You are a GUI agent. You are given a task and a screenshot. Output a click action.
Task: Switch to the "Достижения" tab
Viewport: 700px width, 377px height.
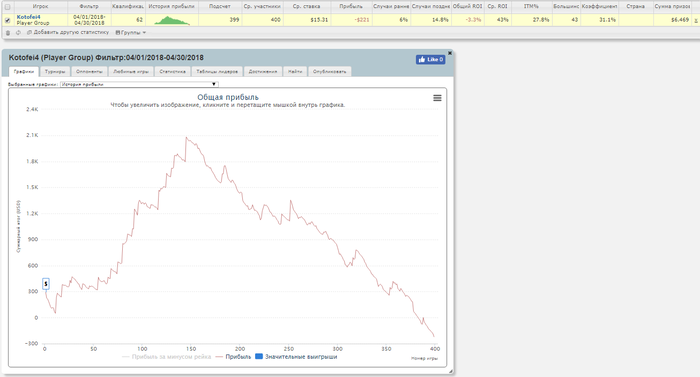262,71
